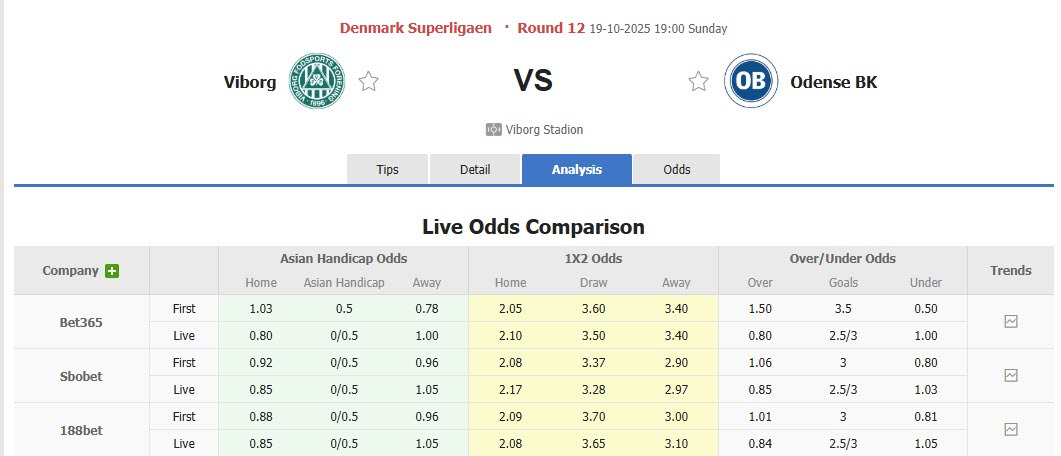This screenshot has width=1061, height=456.
Task: Click the Viborg team crest logo
Action: 317,82
